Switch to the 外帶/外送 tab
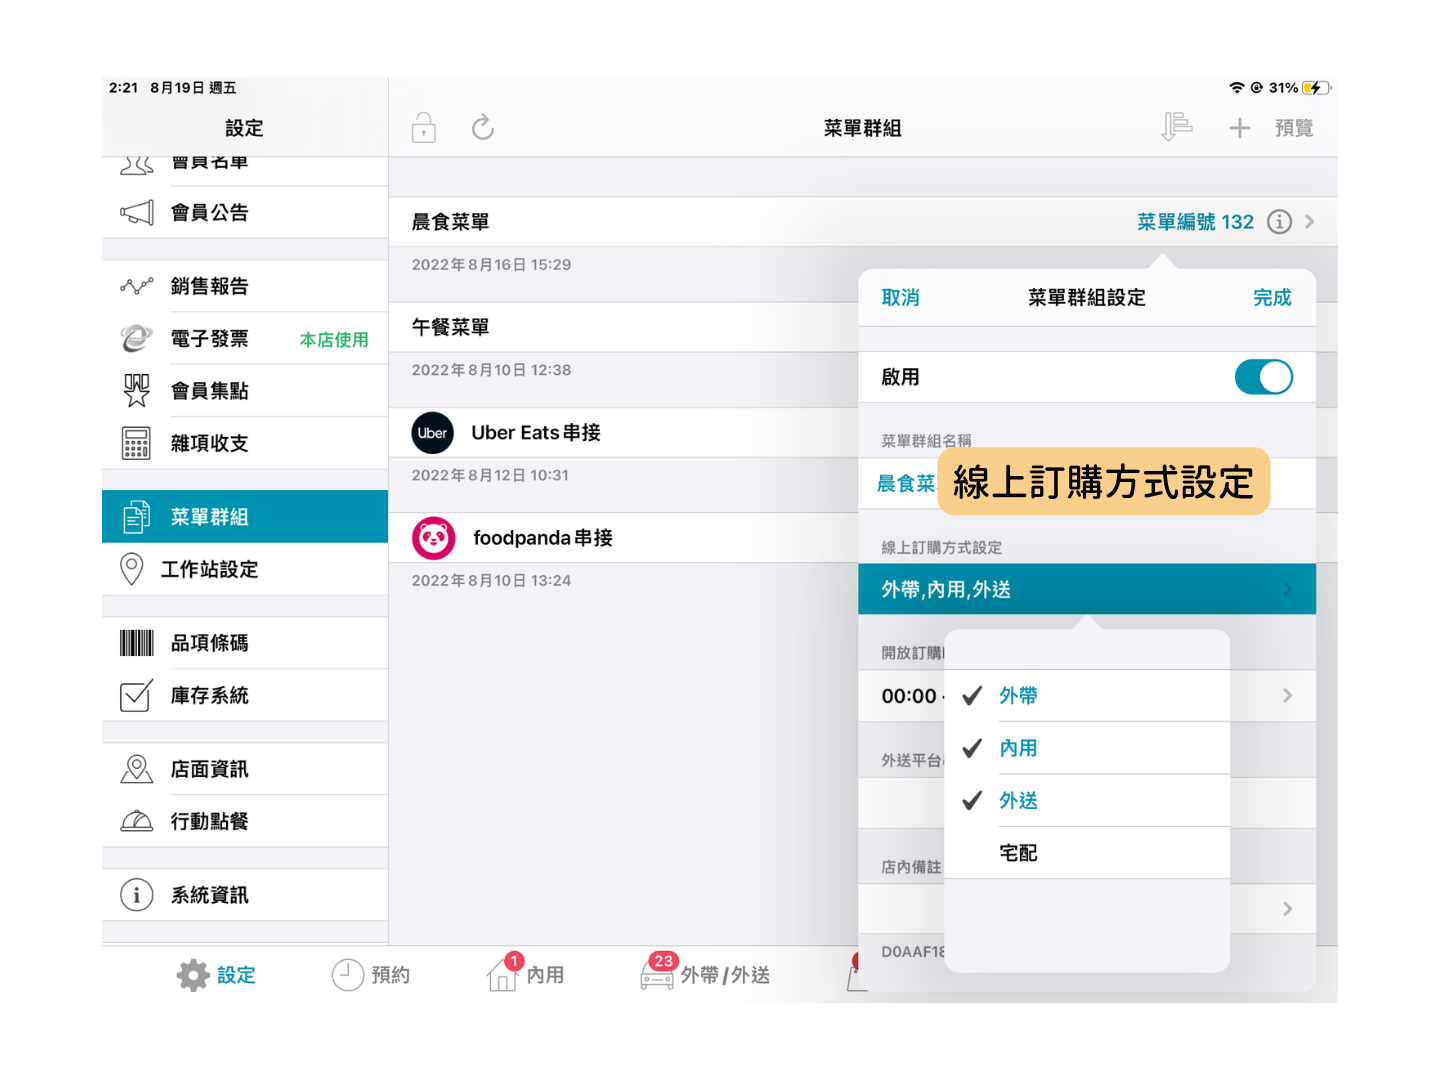The height and width of the screenshot is (1080, 1440). pyautogui.click(x=705, y=975)
